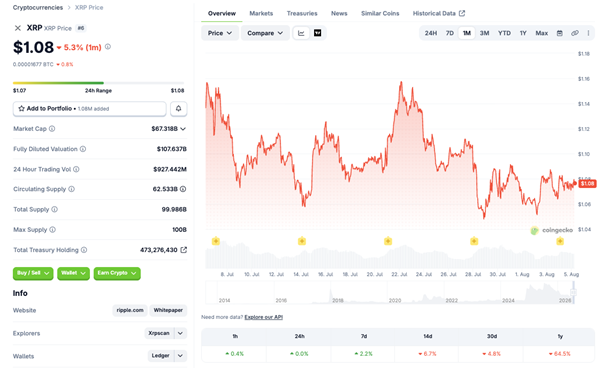This screenshot has height=368, width=602.
Task: Select the 3M time range
Action: click(x=485, y=33)
